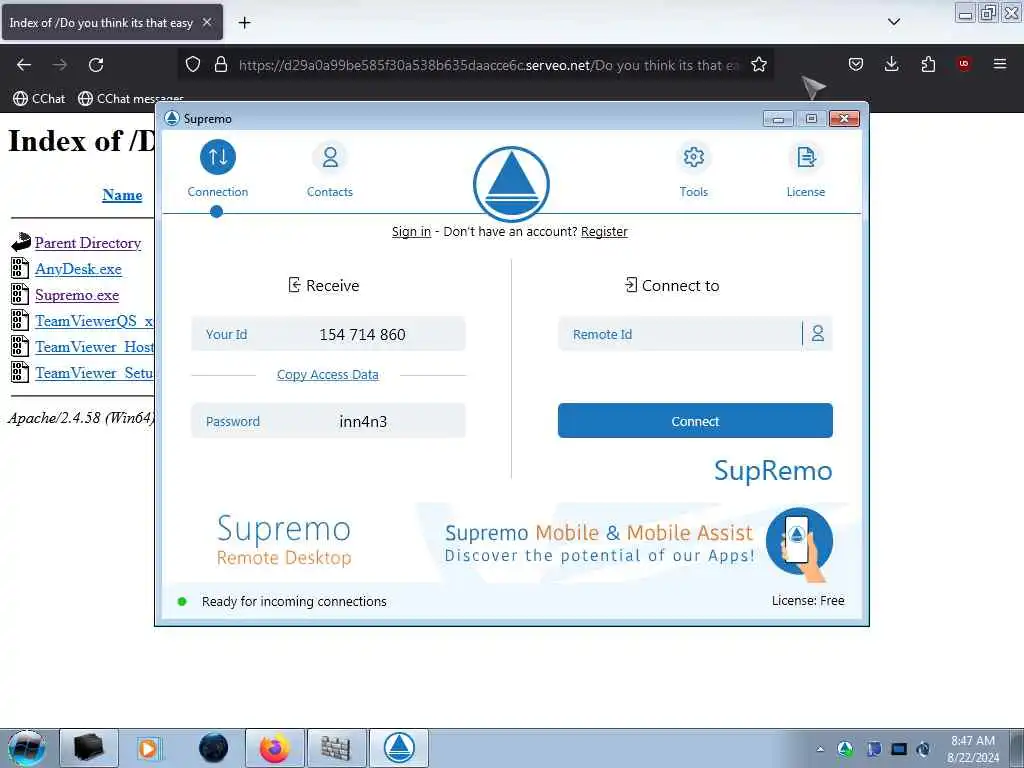Viewport: 1024px width, 768px height.
Task: Switch to Supremo in the taskbar
Action: 399,748
